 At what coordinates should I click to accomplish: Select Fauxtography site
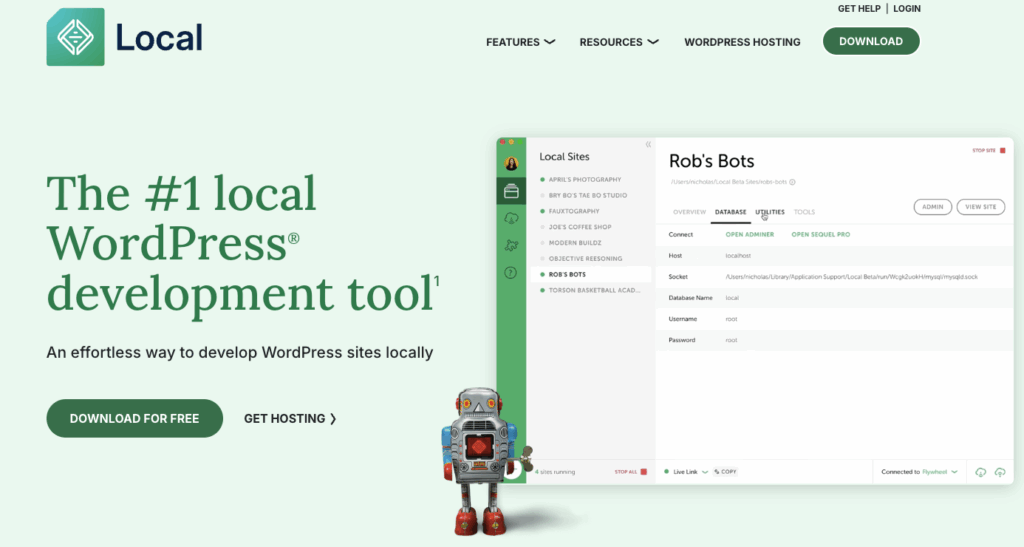(x=573, y=211)
